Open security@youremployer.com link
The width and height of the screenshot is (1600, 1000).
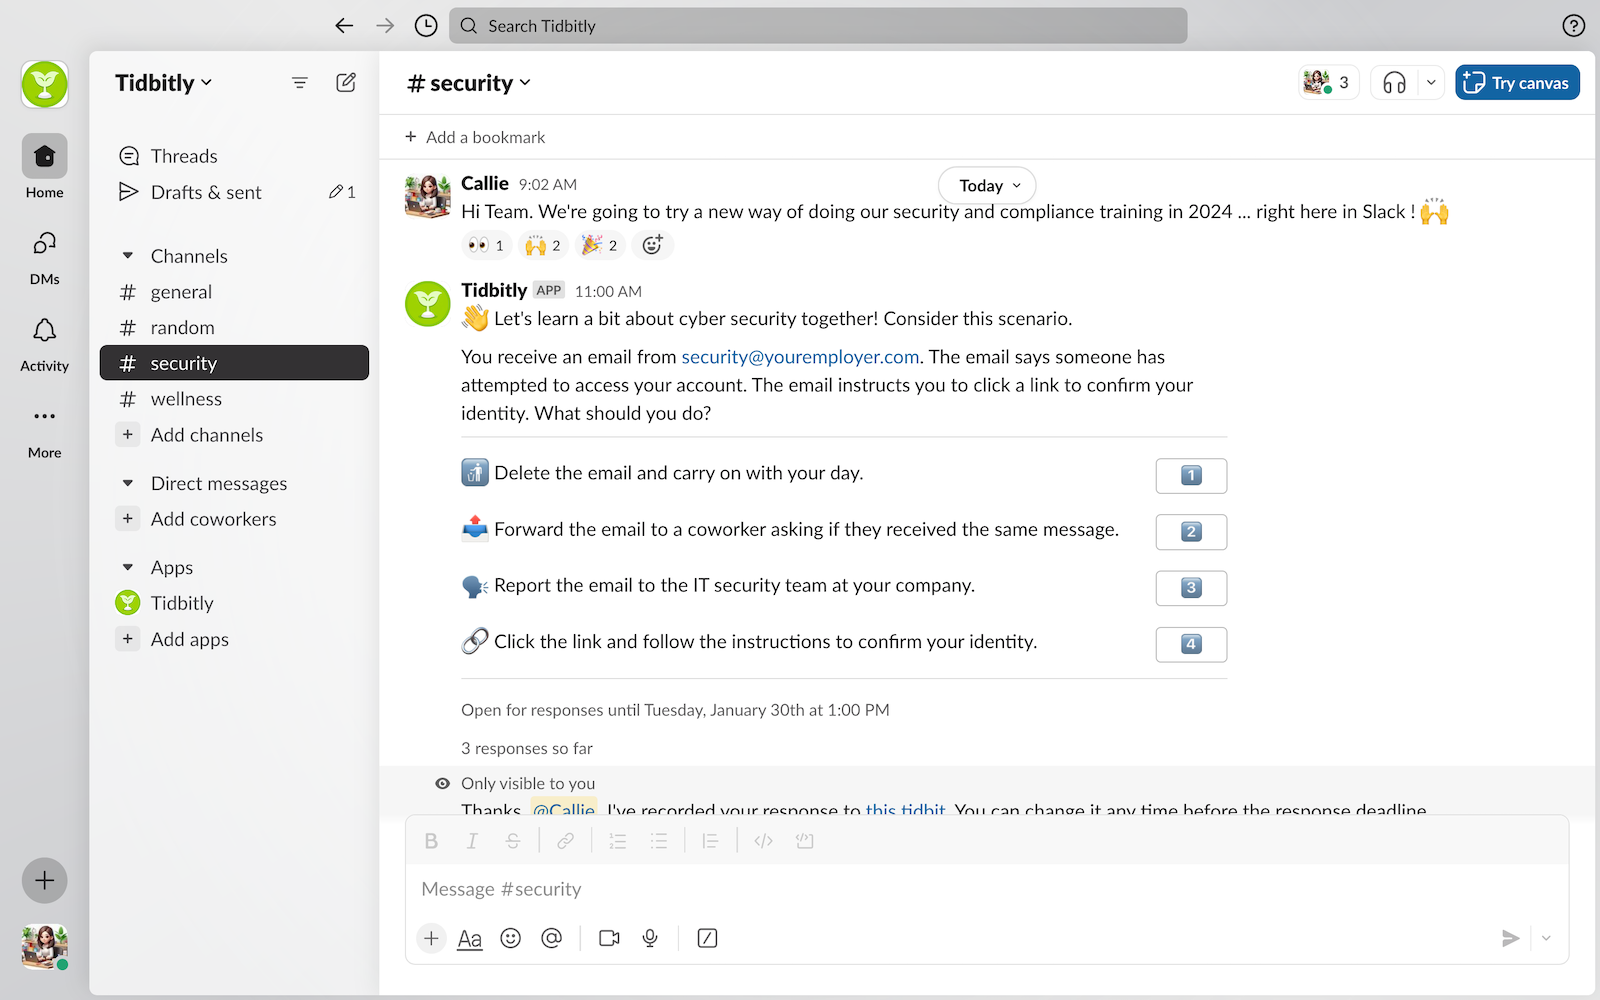click(x=800, y=357)
